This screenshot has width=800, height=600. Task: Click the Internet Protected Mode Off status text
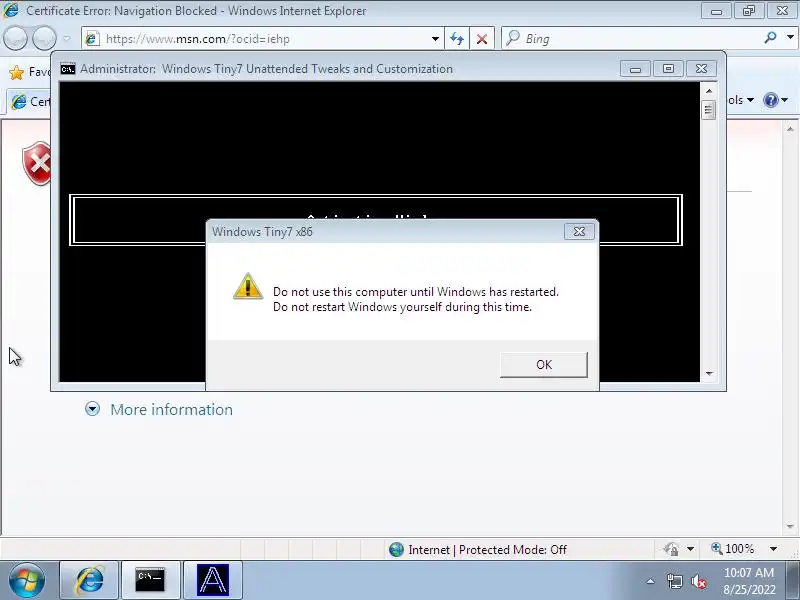tap(487, 550)
